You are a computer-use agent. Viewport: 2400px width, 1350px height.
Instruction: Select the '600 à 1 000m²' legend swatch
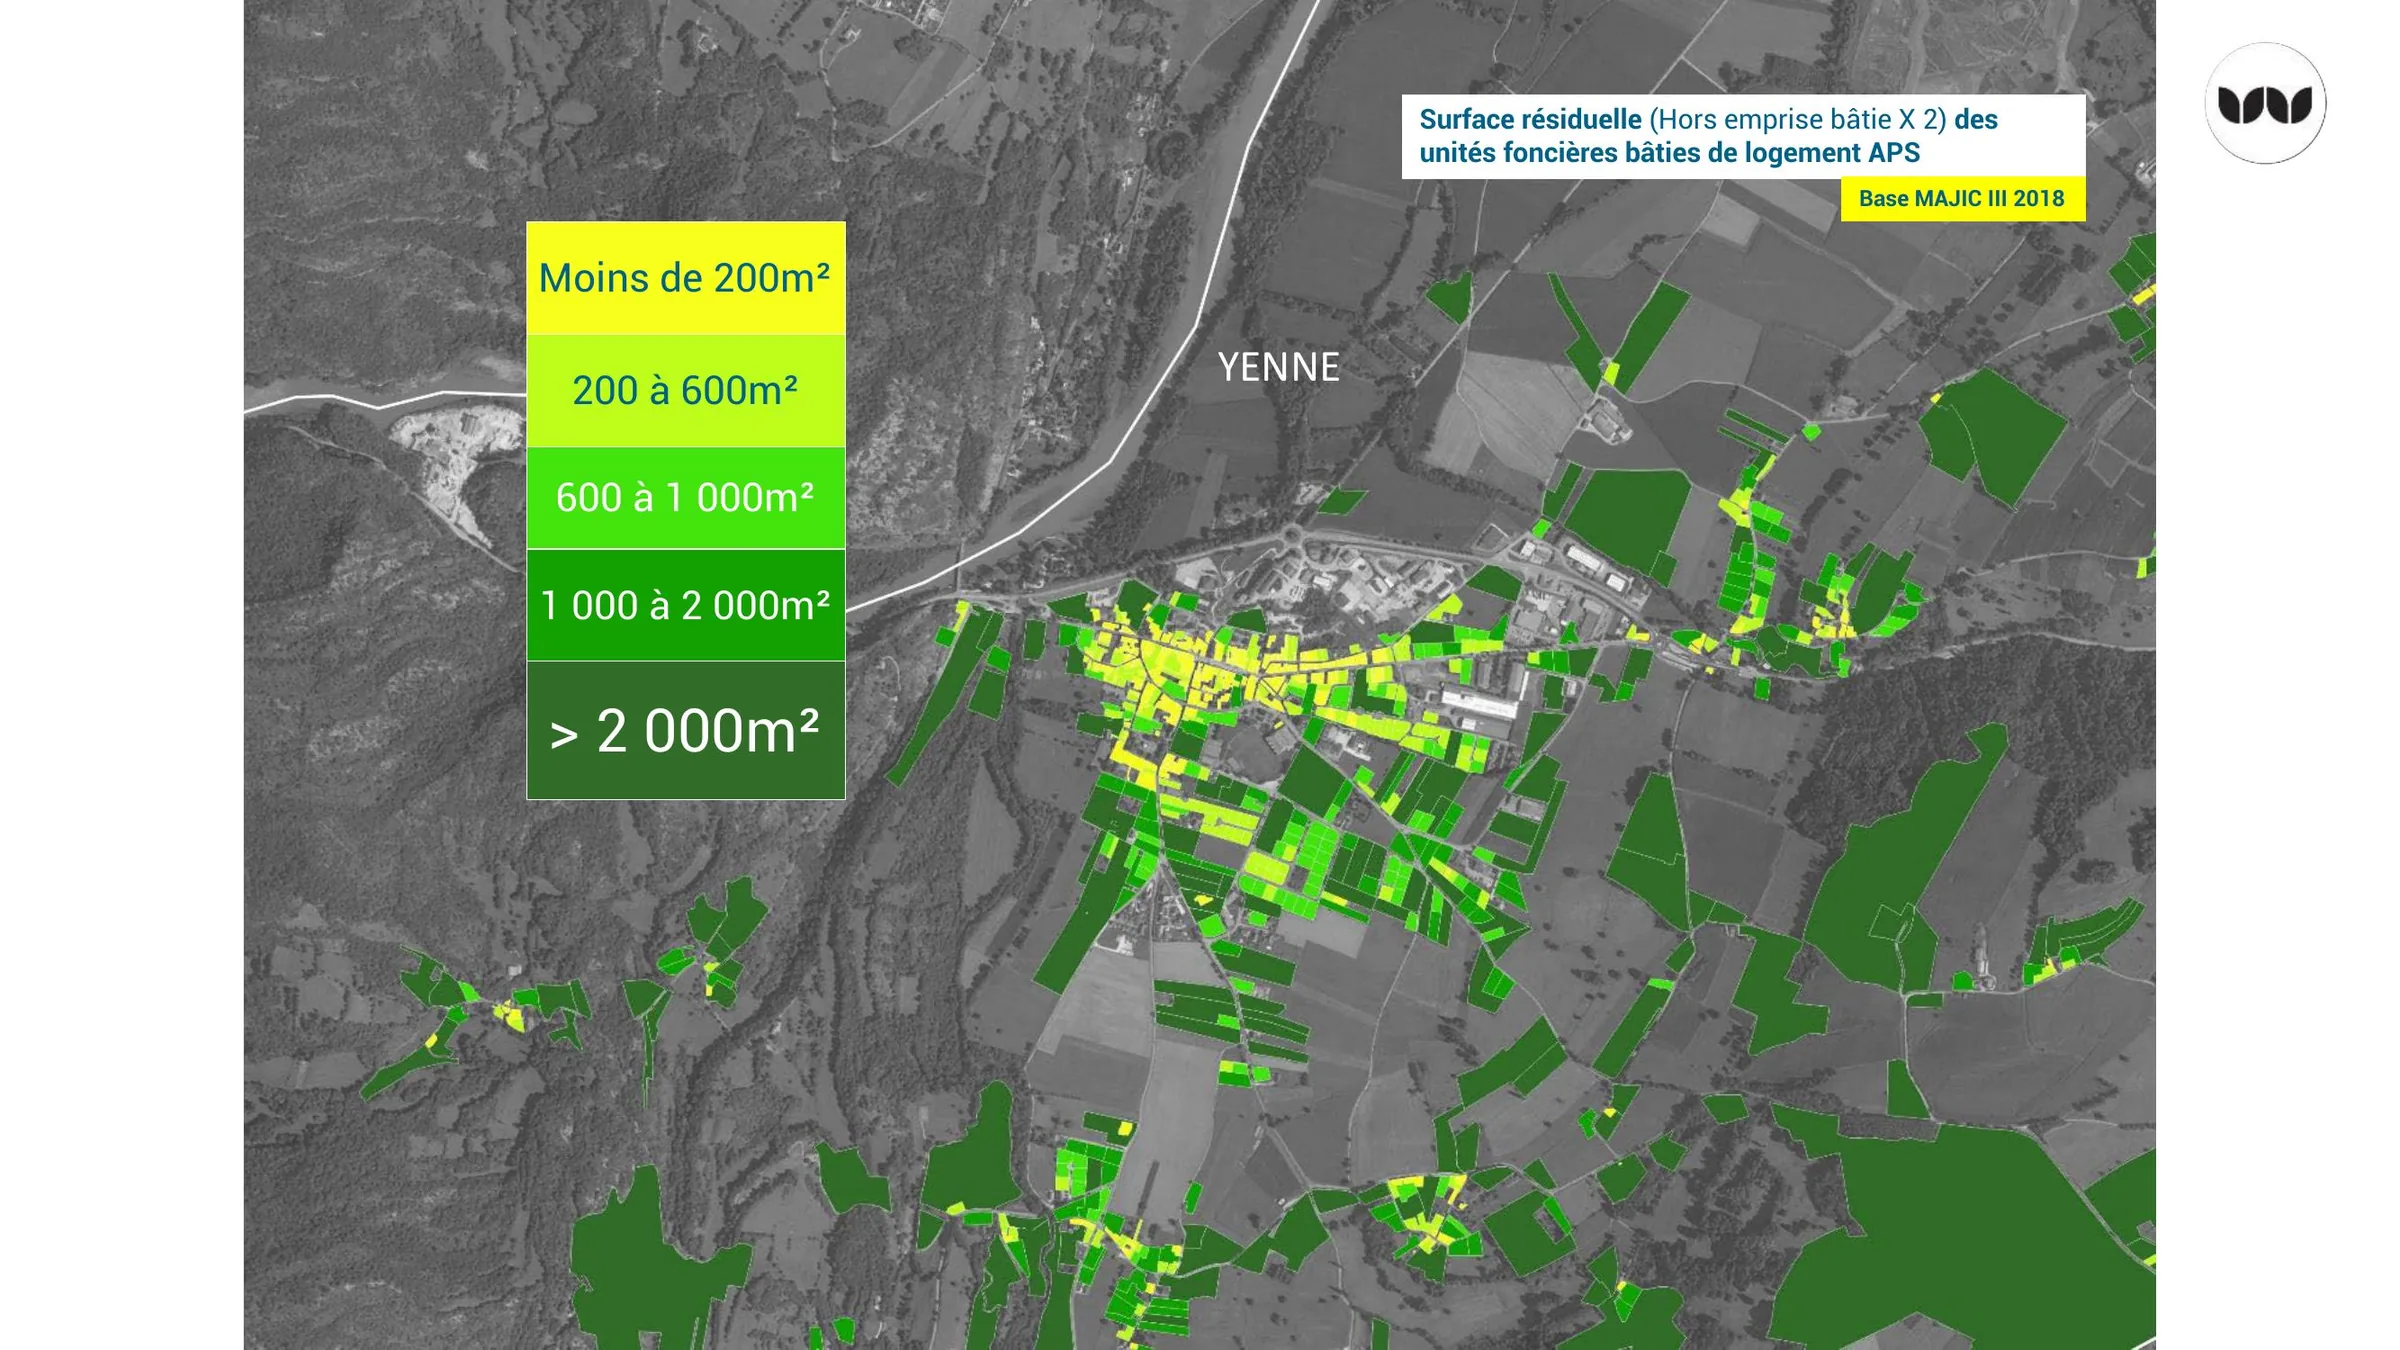coord(686,498)
